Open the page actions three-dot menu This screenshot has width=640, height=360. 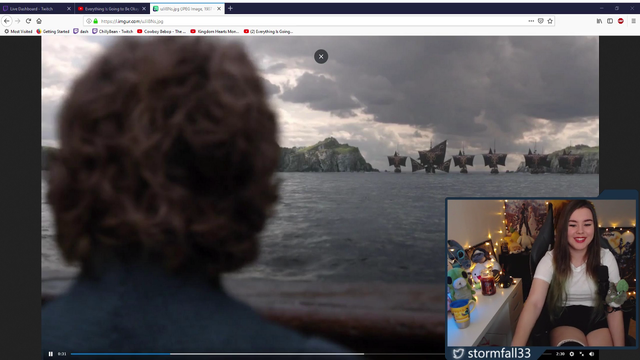(531, 21)
